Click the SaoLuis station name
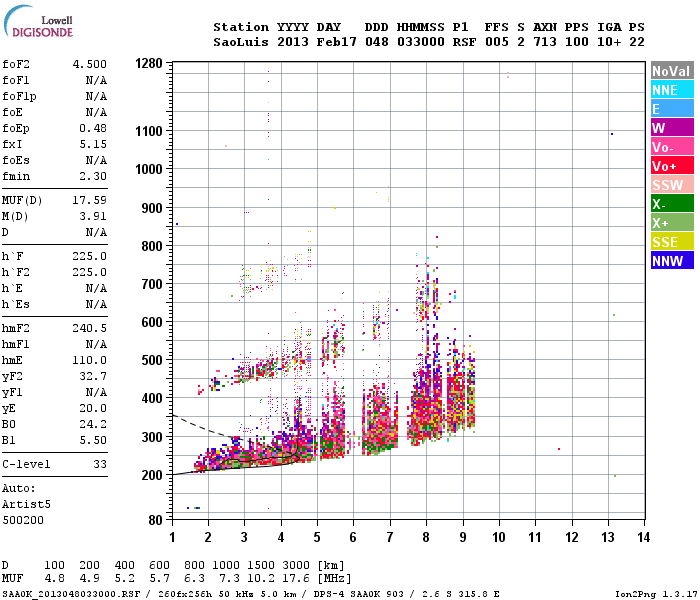The width and height of the screenshot is (700, 600). point(241,42)
